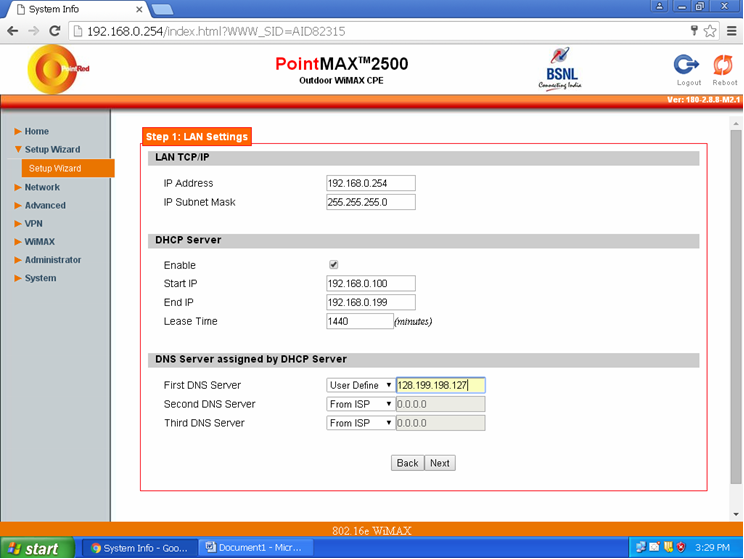Click the Back button
The height and width of the screenshot is (559, 744).
407,463
